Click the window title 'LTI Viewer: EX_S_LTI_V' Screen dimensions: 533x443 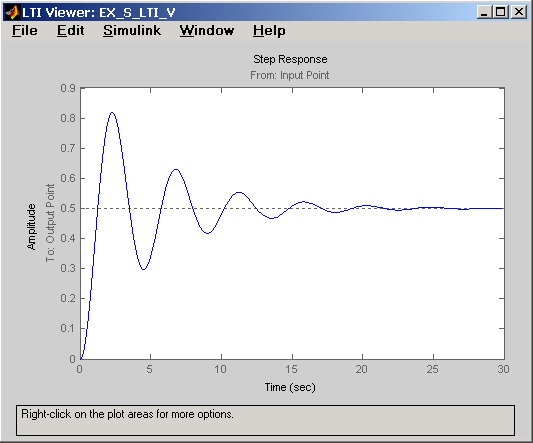99,13
